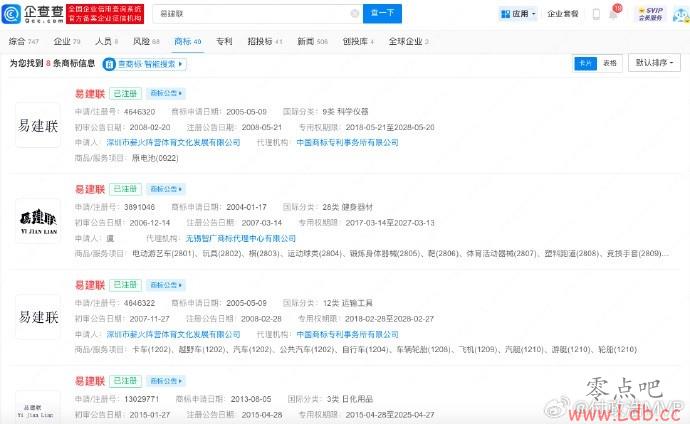Open 易建联 title of trademark 4646320
The image size is (690, 424).
tap(90, 94)
